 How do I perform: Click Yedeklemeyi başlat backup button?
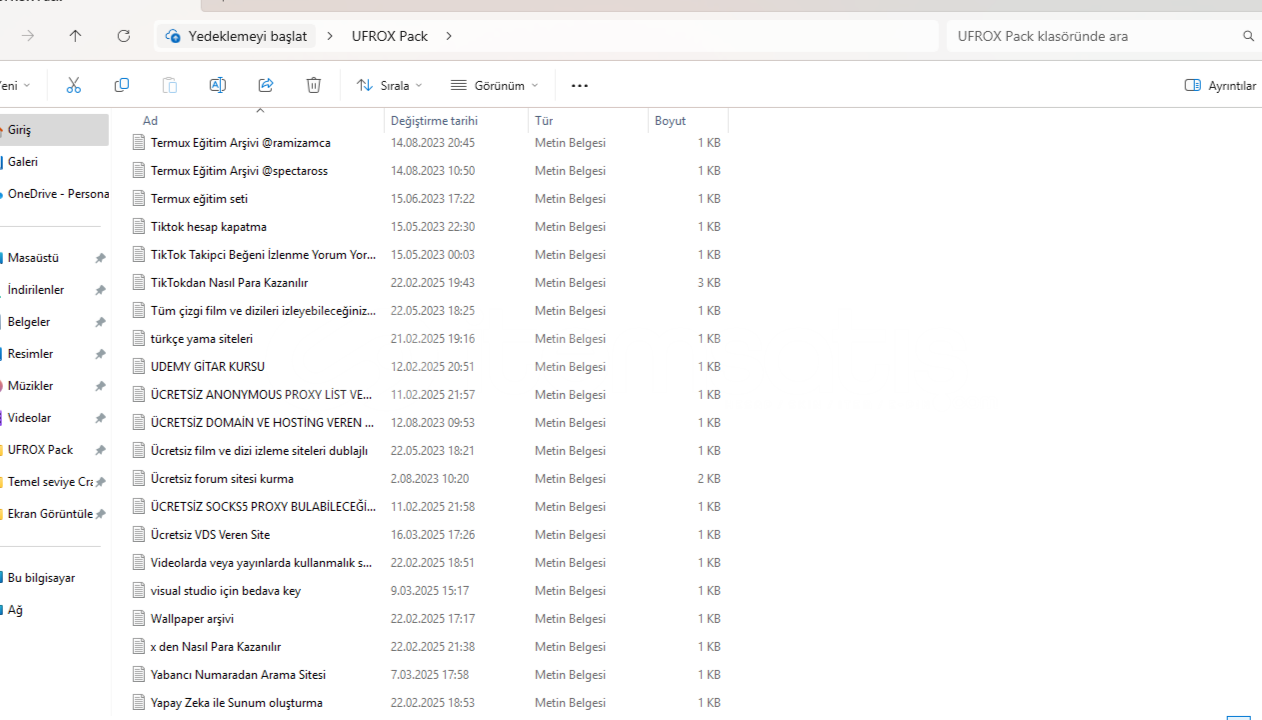pyautogui.click(x=236, y=36)
